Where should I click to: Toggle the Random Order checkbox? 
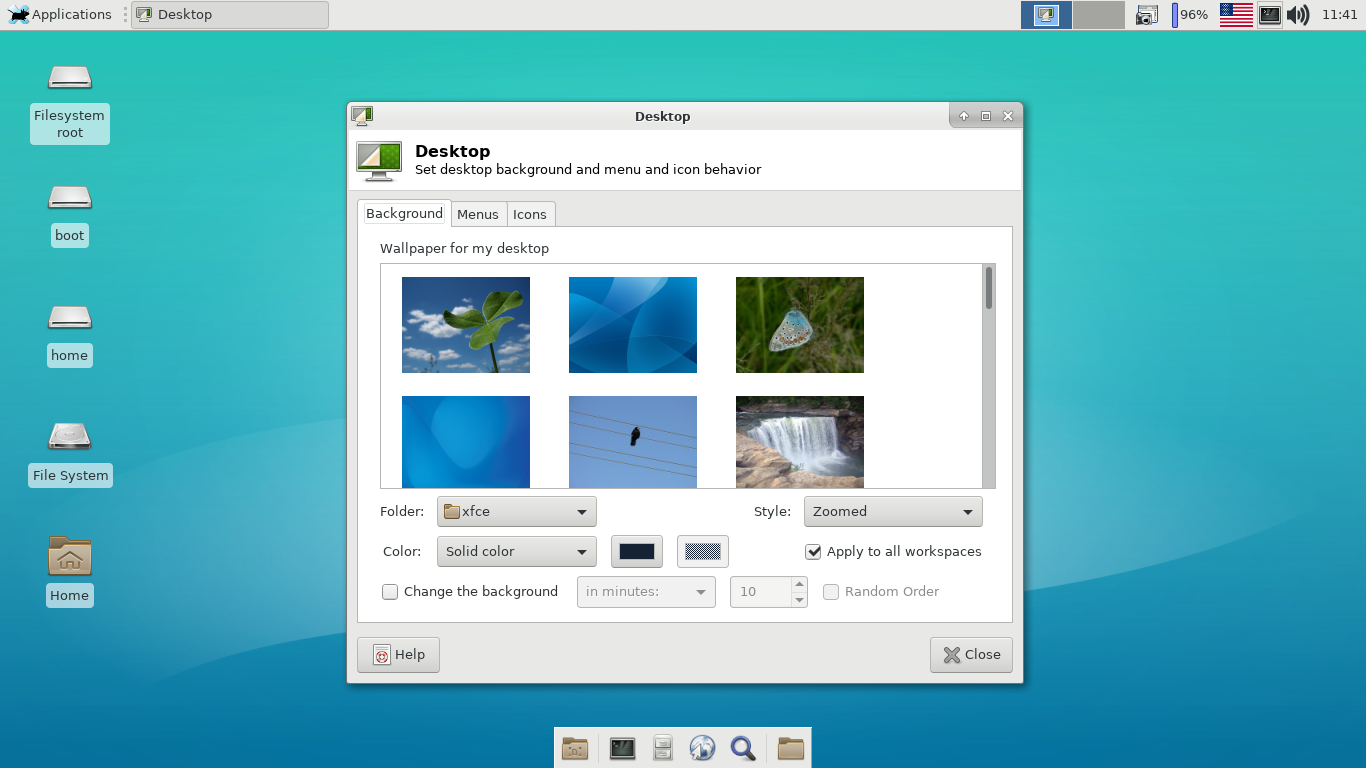pyautogui.click(x=831, y=592)
